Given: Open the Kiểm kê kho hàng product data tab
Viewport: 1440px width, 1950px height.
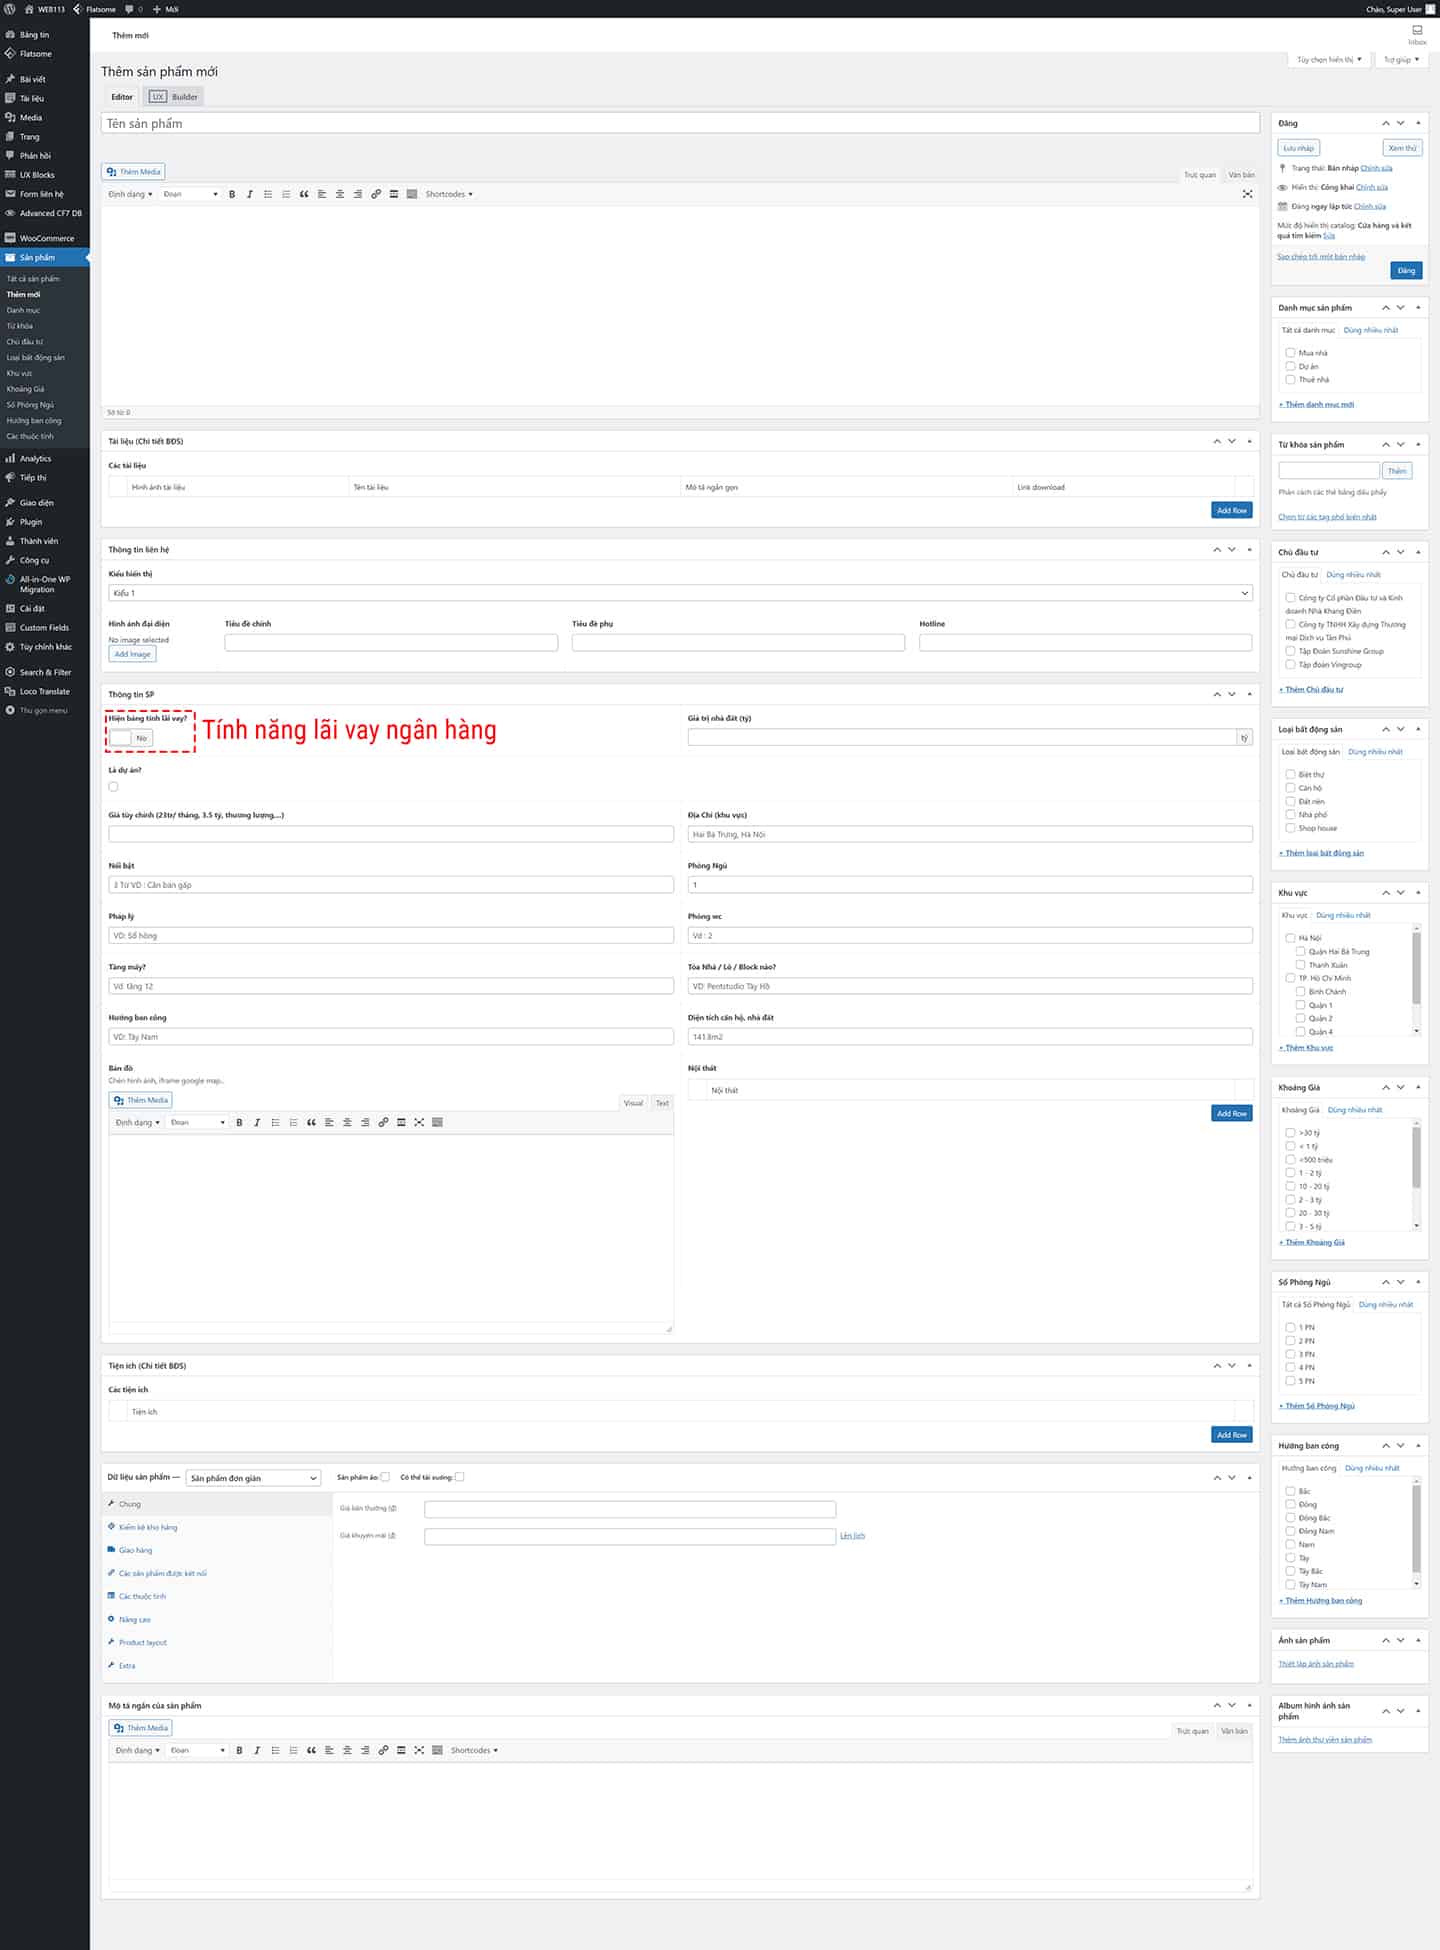Looking at the screenshot, I should [x=148, y=1527].
